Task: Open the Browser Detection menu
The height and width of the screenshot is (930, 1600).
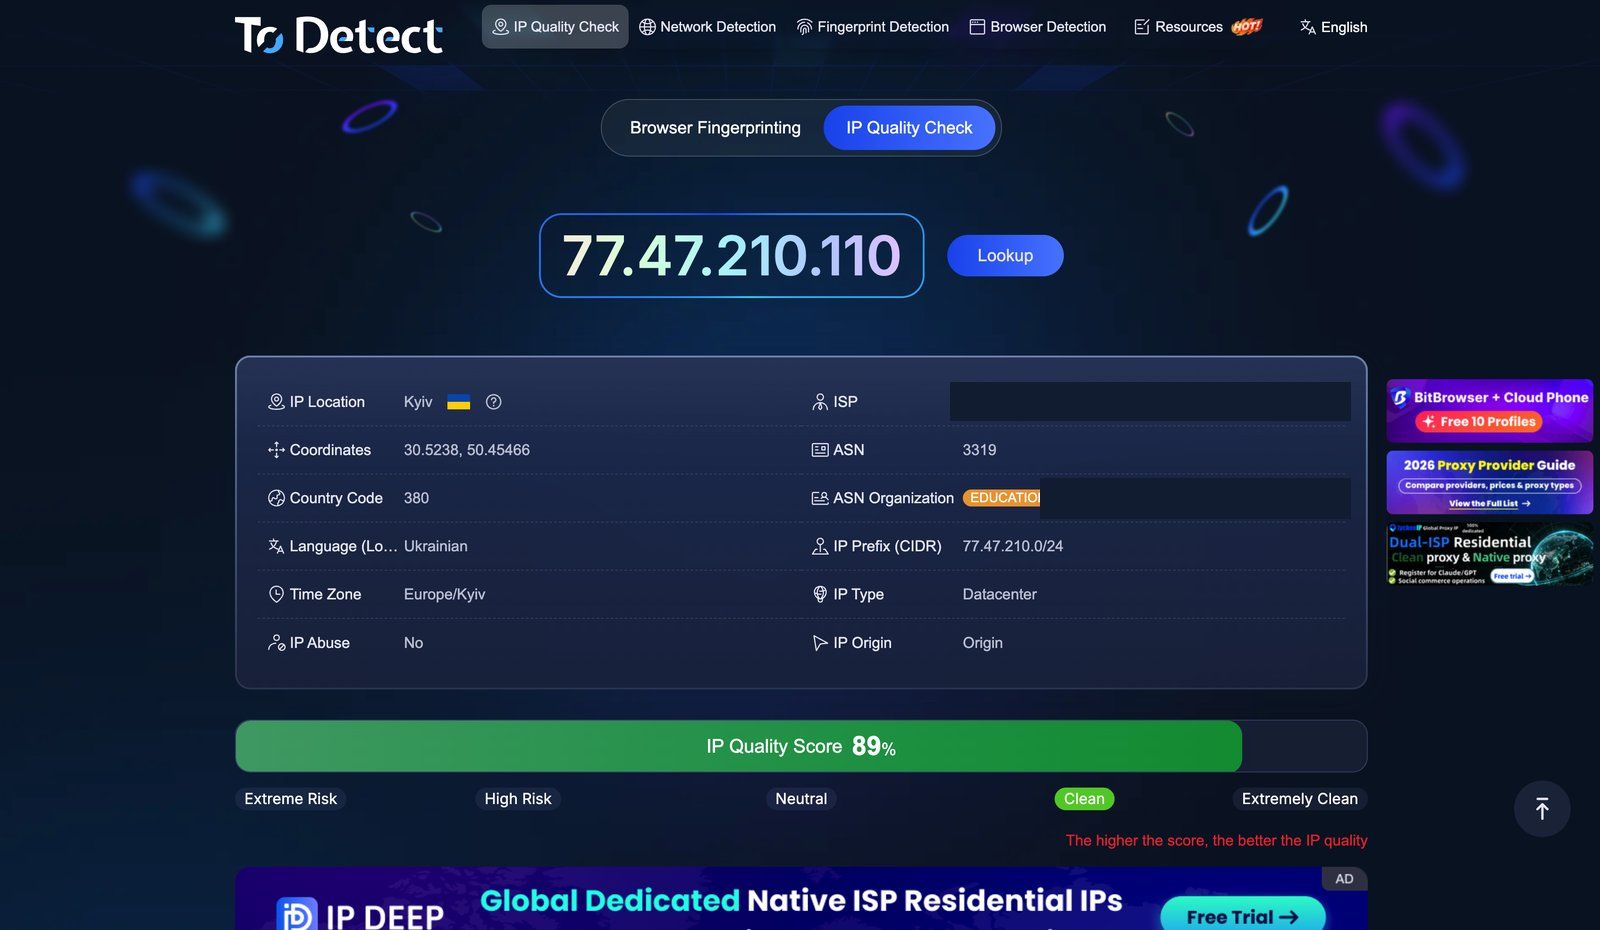Action: click(1038, 27)
